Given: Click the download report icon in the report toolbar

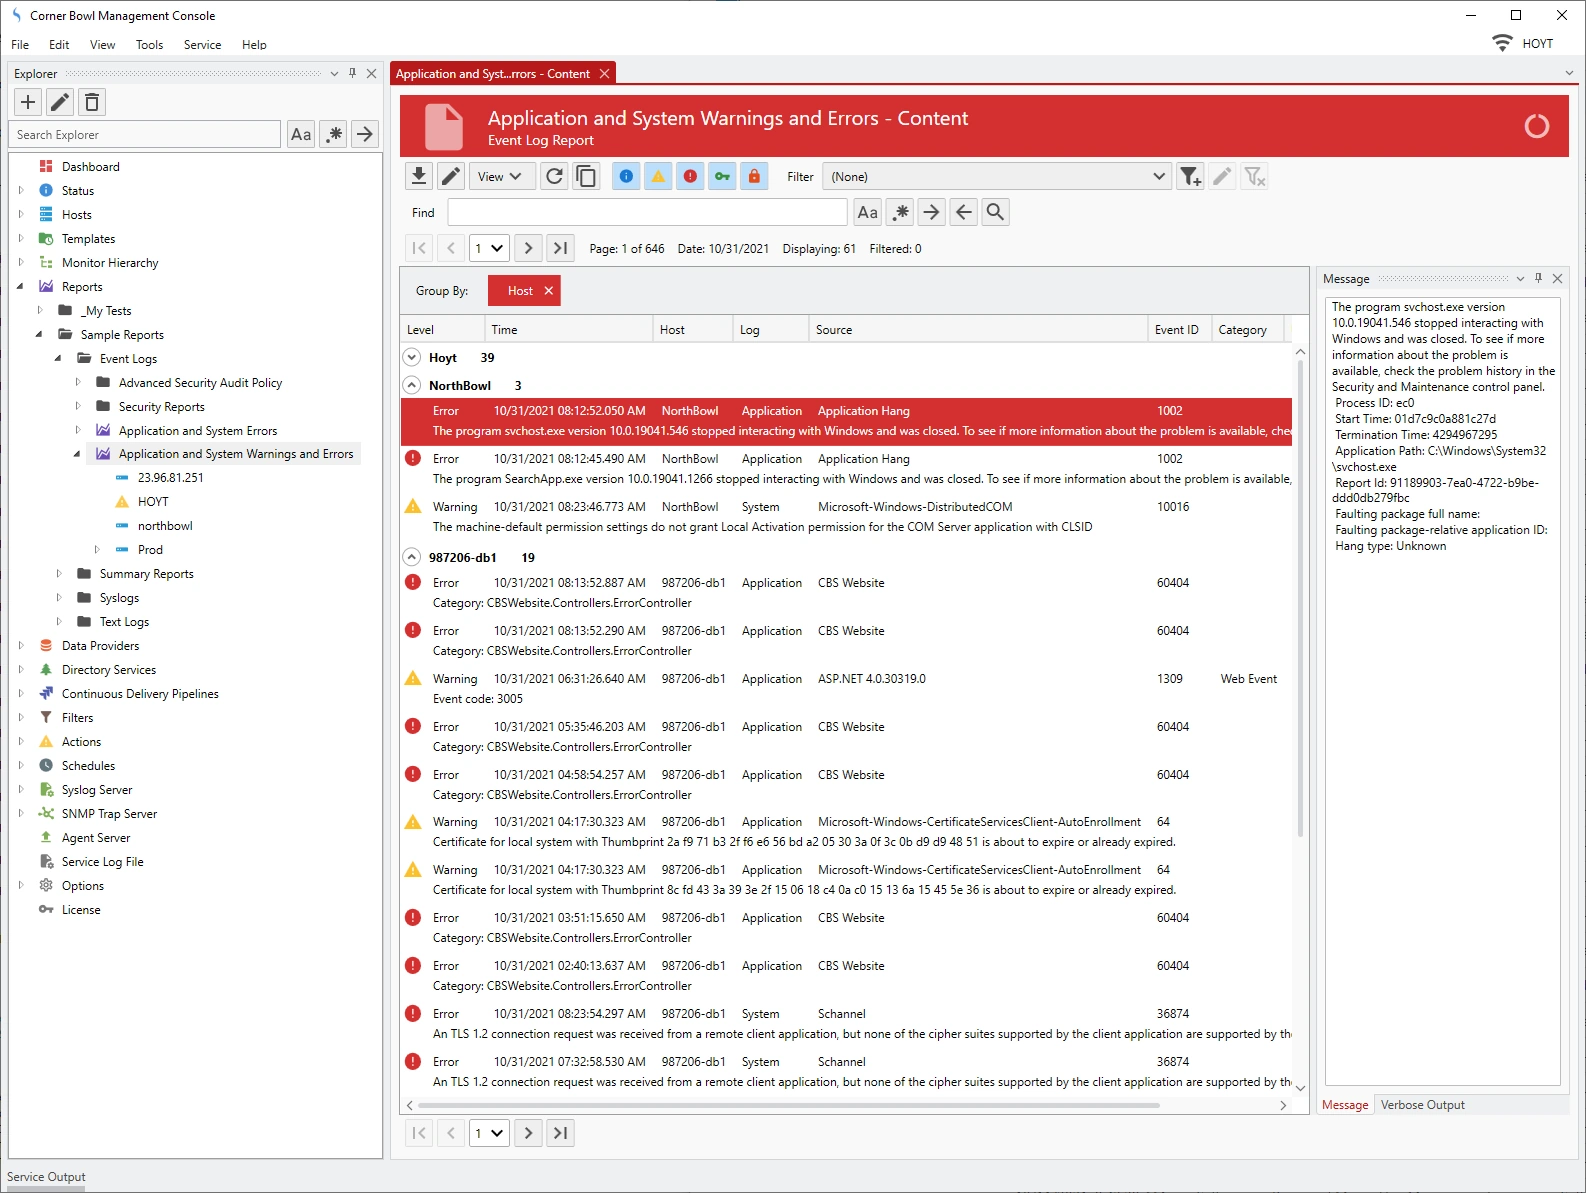Looking at the screenshot, I should [419, 177].
